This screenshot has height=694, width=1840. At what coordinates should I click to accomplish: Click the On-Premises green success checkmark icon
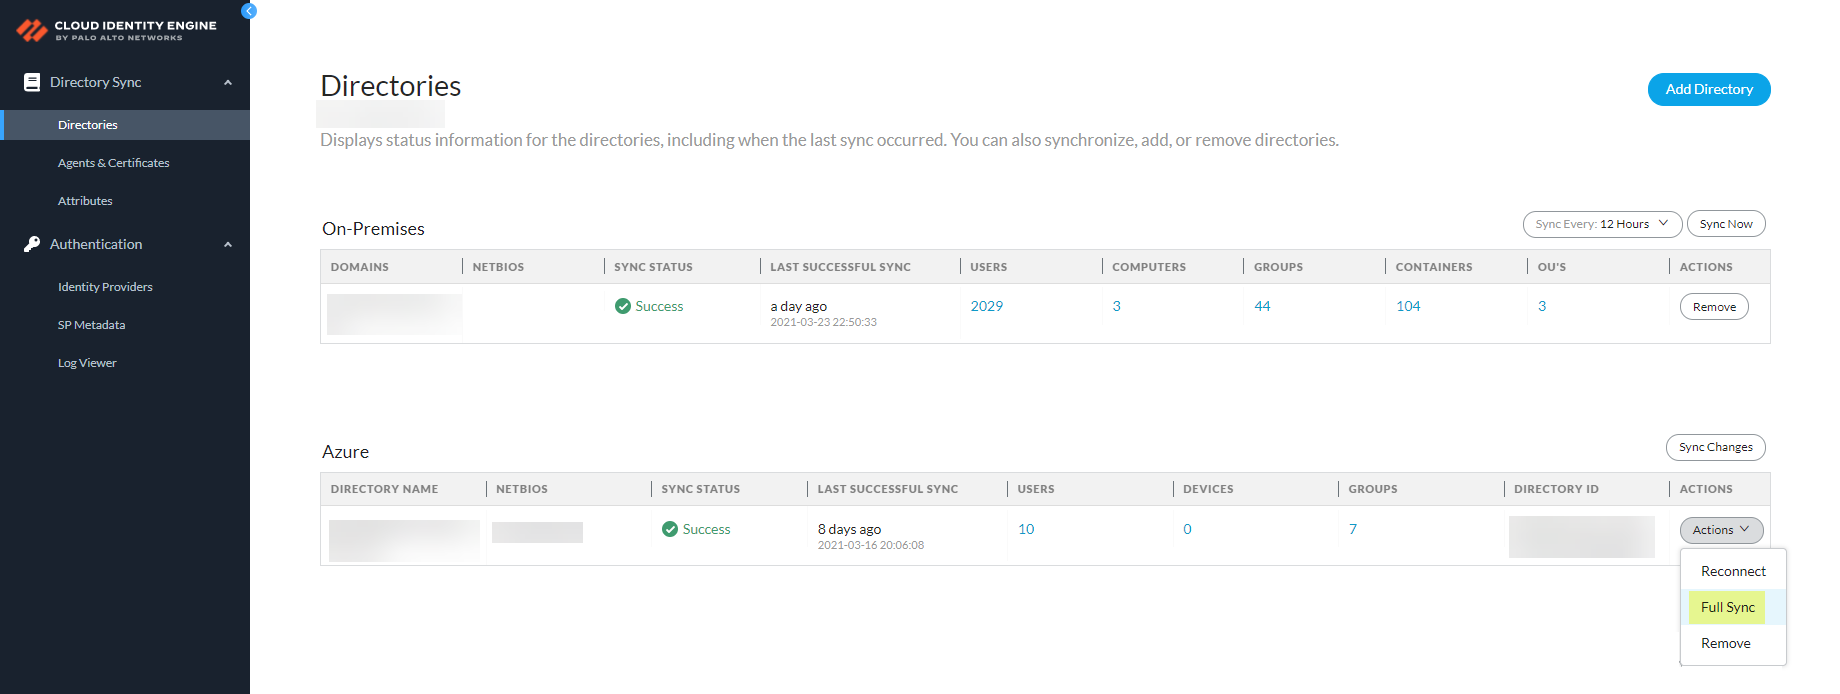point(623,306)
